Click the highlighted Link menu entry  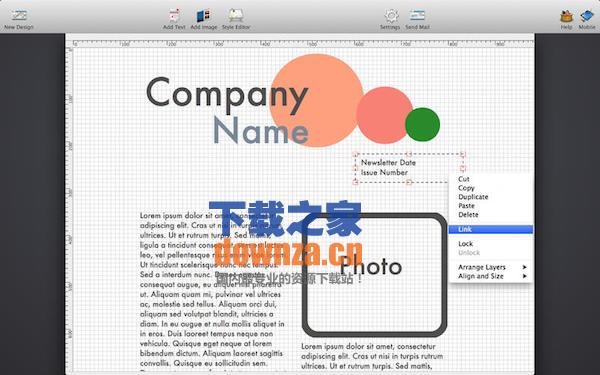[x=491, y=229]
